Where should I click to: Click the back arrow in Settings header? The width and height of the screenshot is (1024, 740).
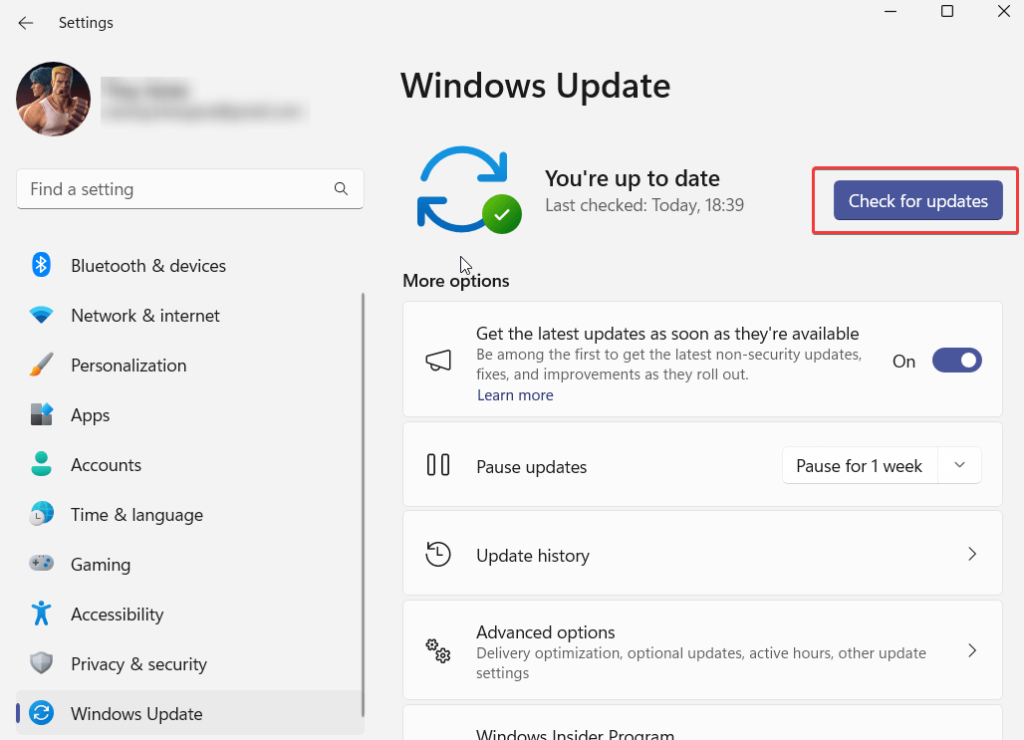[x=25, y=23]
